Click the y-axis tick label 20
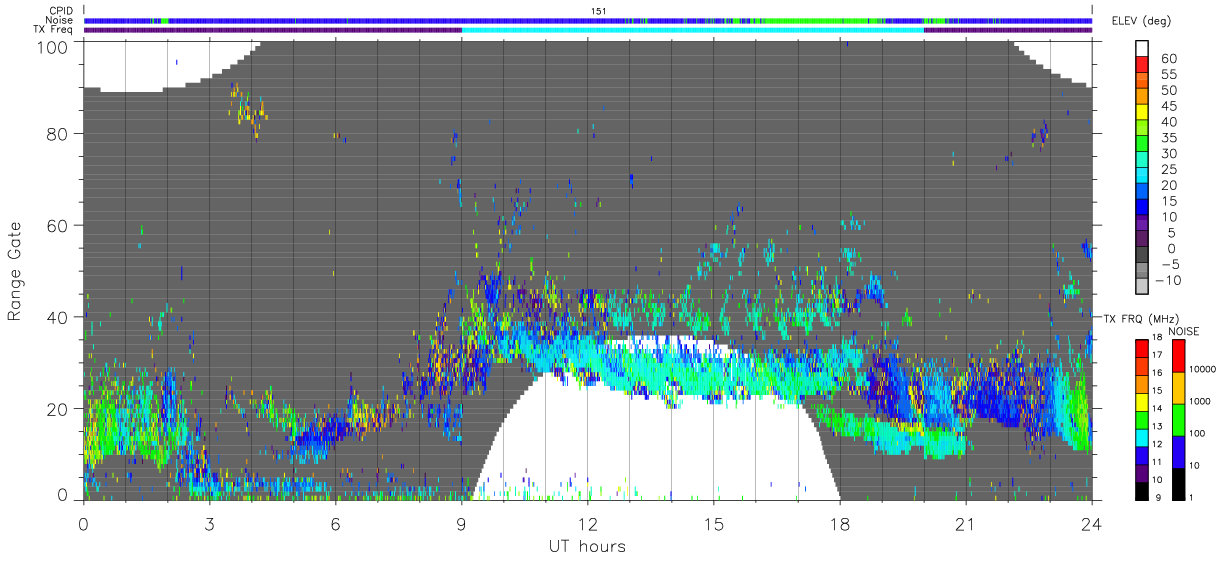Viewport: 1228px width, 567px height. click(x=59, y=409)
